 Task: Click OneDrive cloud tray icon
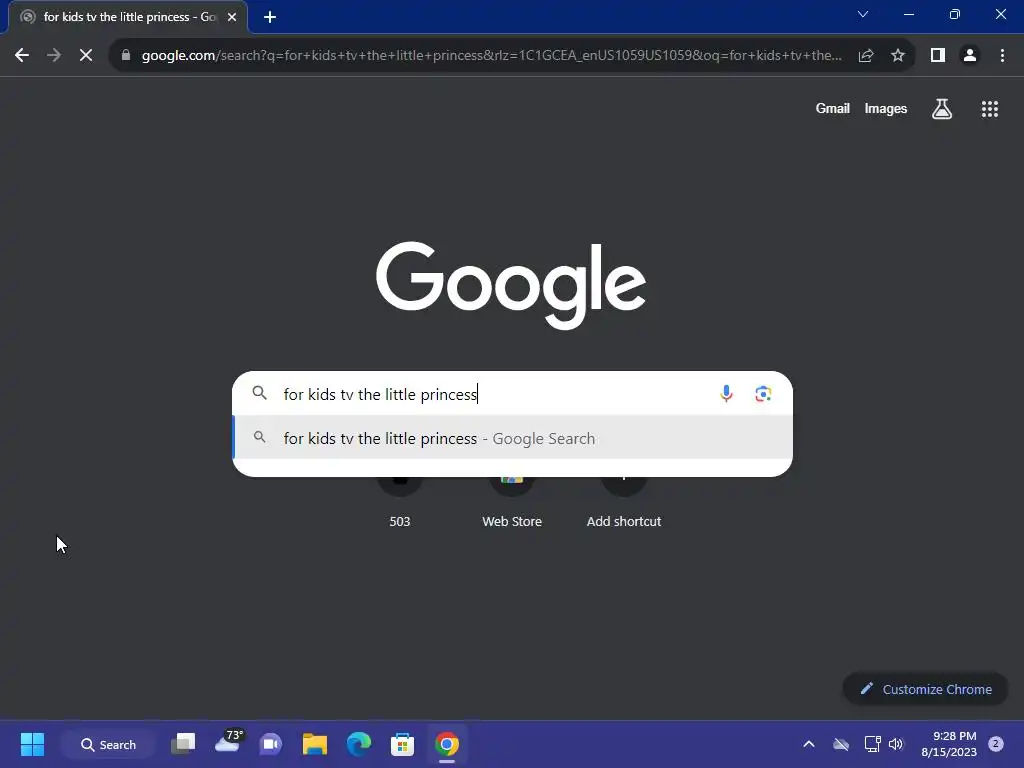click(841, 744)
